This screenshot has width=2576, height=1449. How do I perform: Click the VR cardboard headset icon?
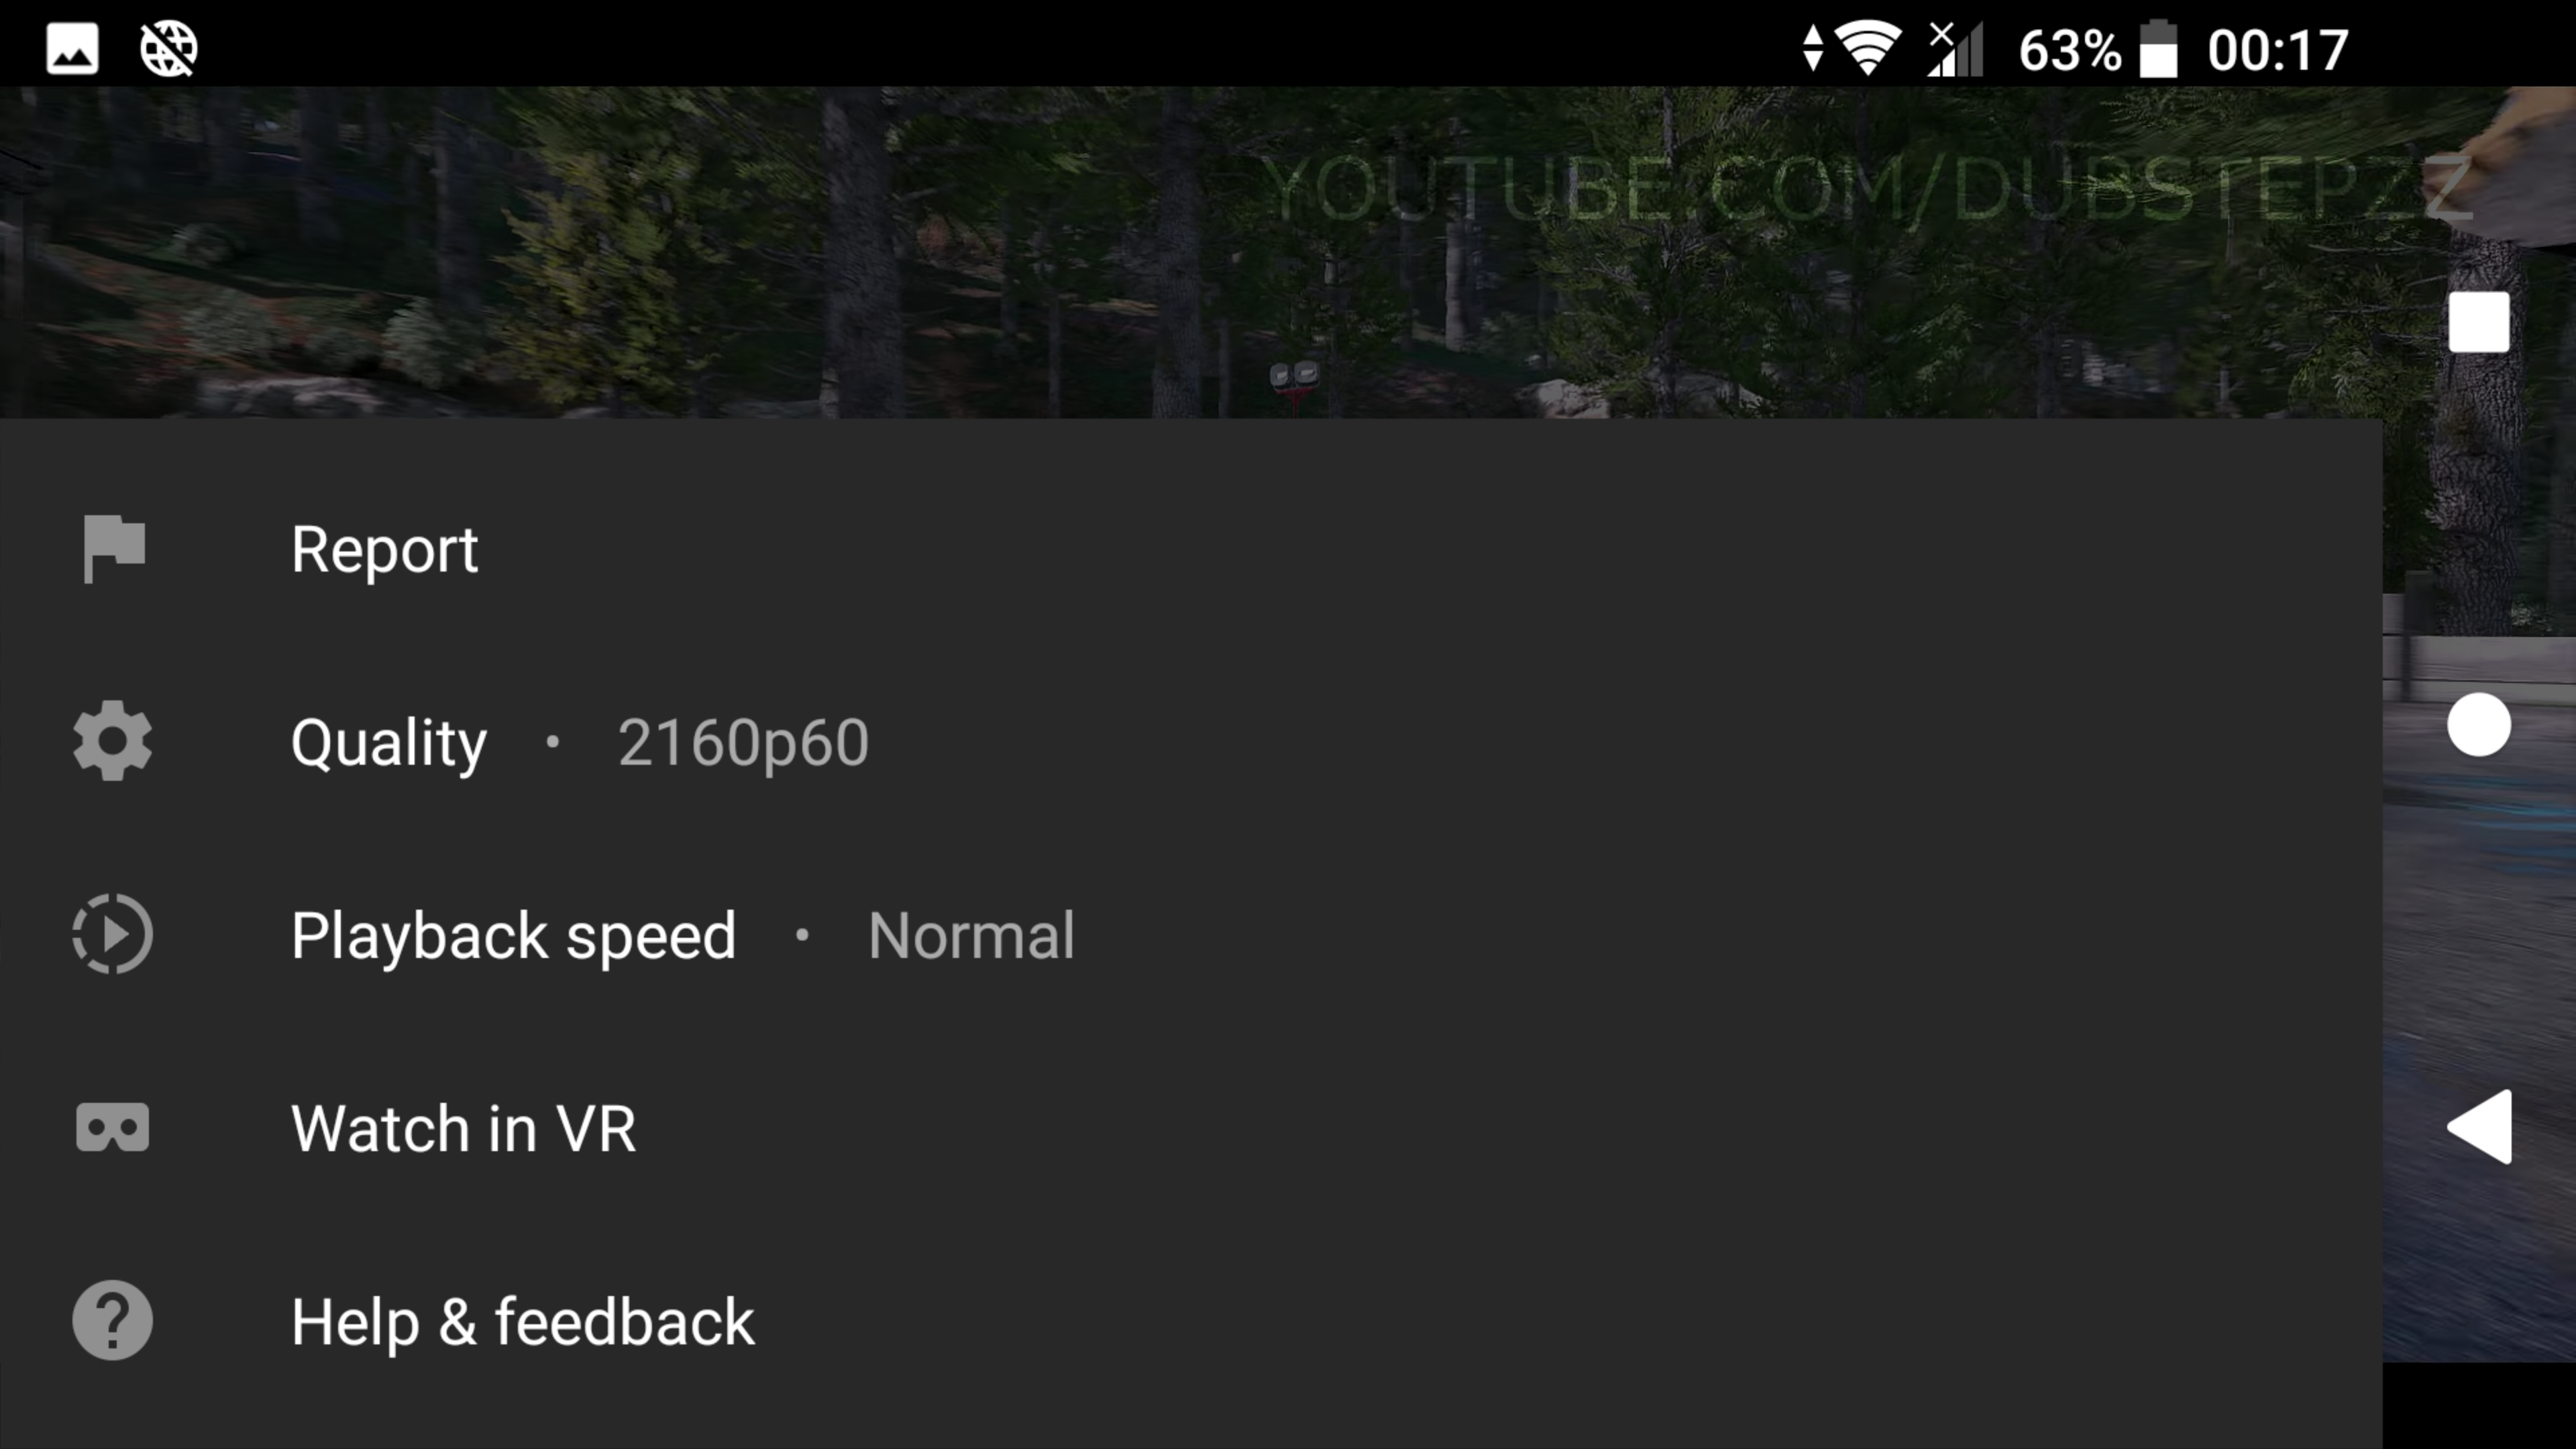(x=113, y=1127)
